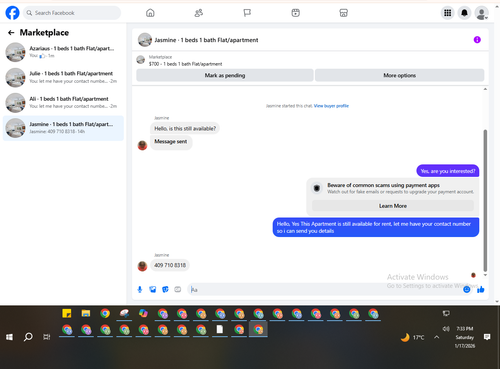
Task: Click 'Hello, is this still available?' message
Action: coord(185,128)
